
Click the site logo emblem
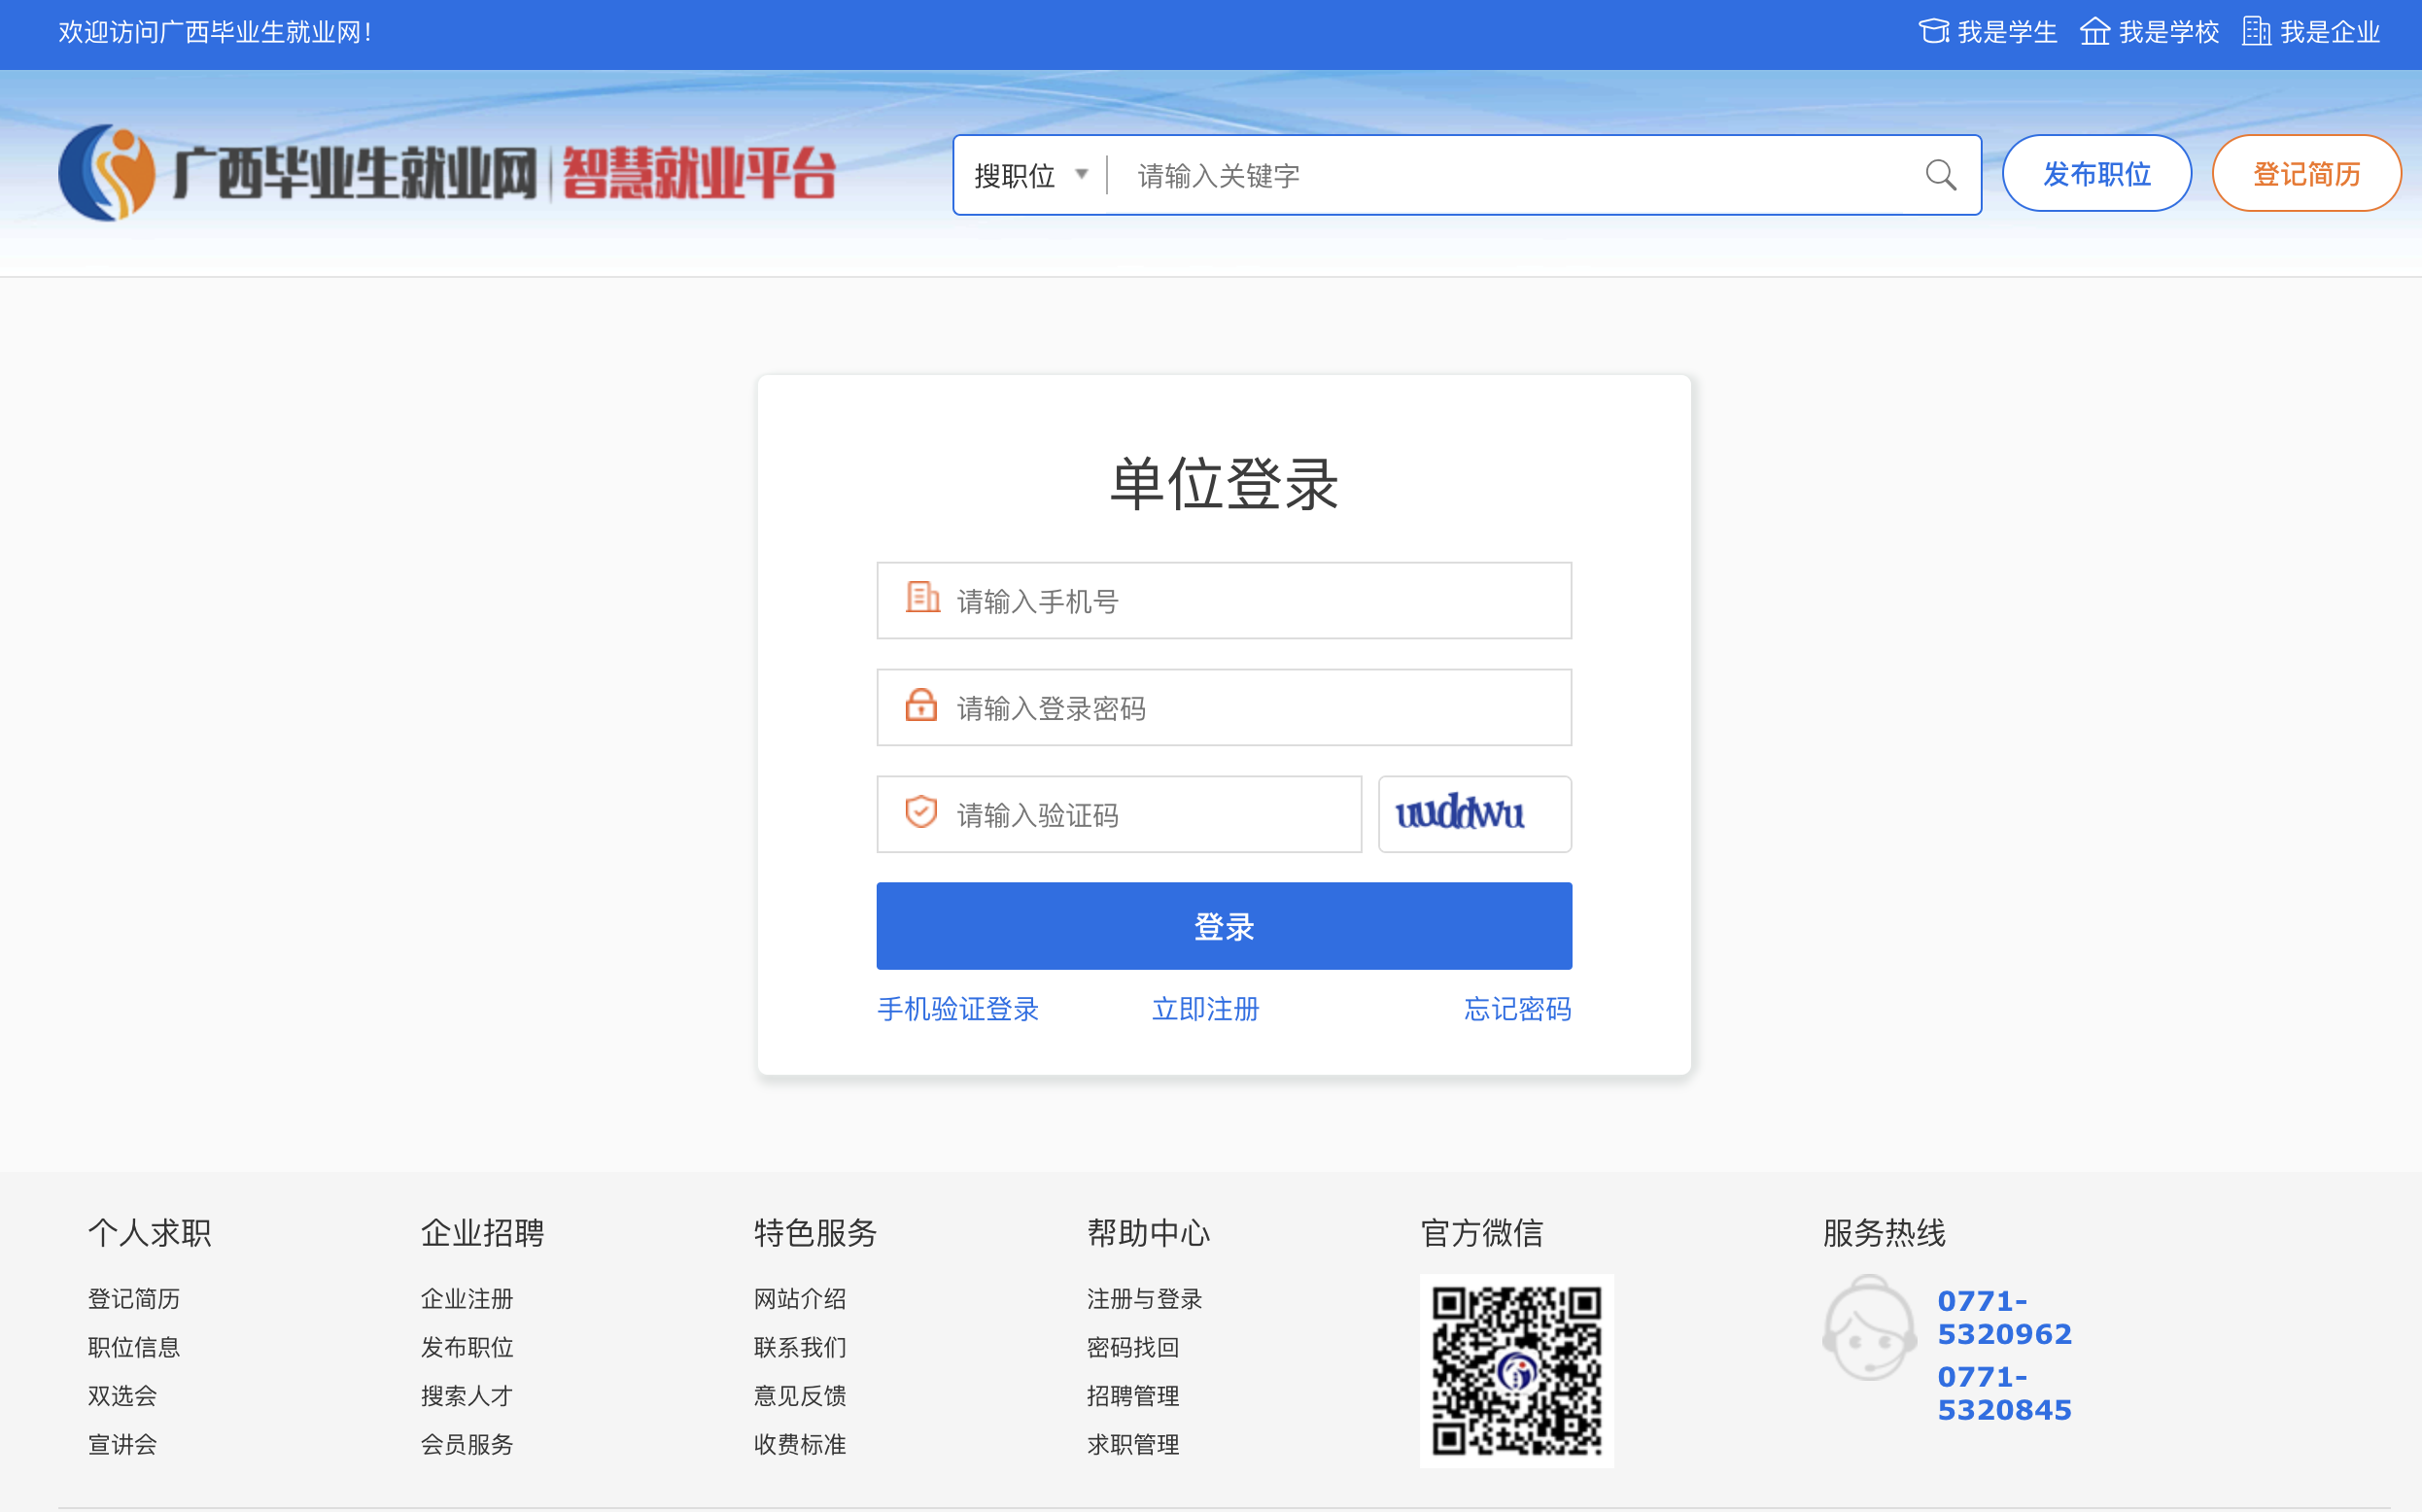pyautogui.click(x=107, y=173)
